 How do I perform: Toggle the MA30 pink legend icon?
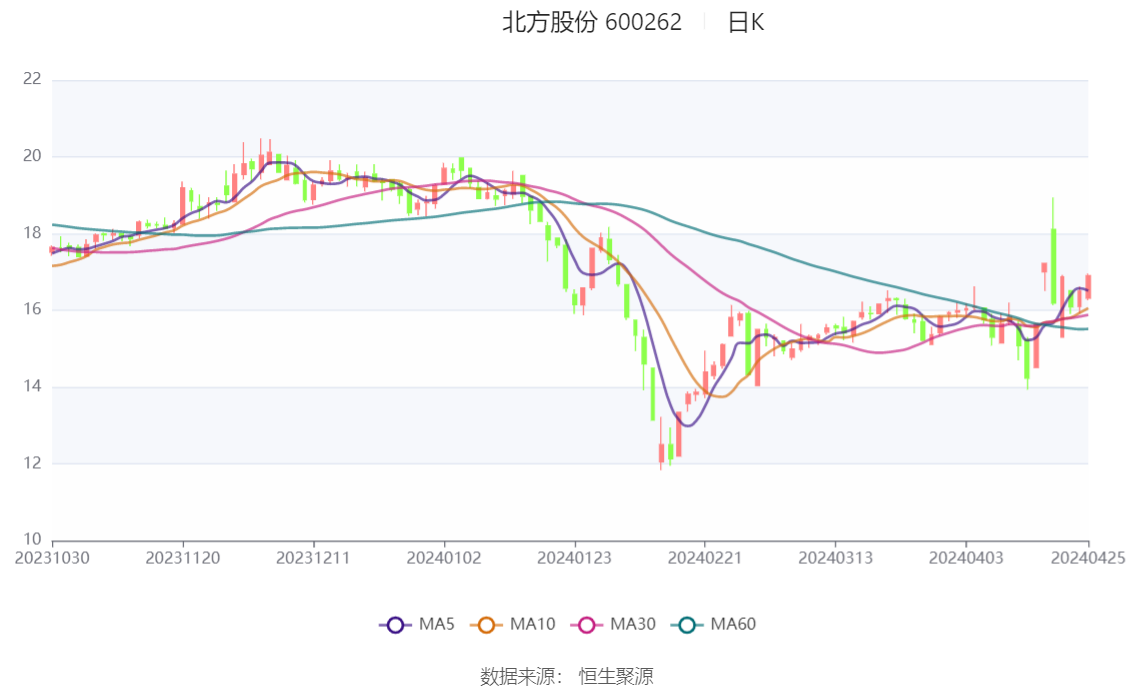tap(587, 625)
